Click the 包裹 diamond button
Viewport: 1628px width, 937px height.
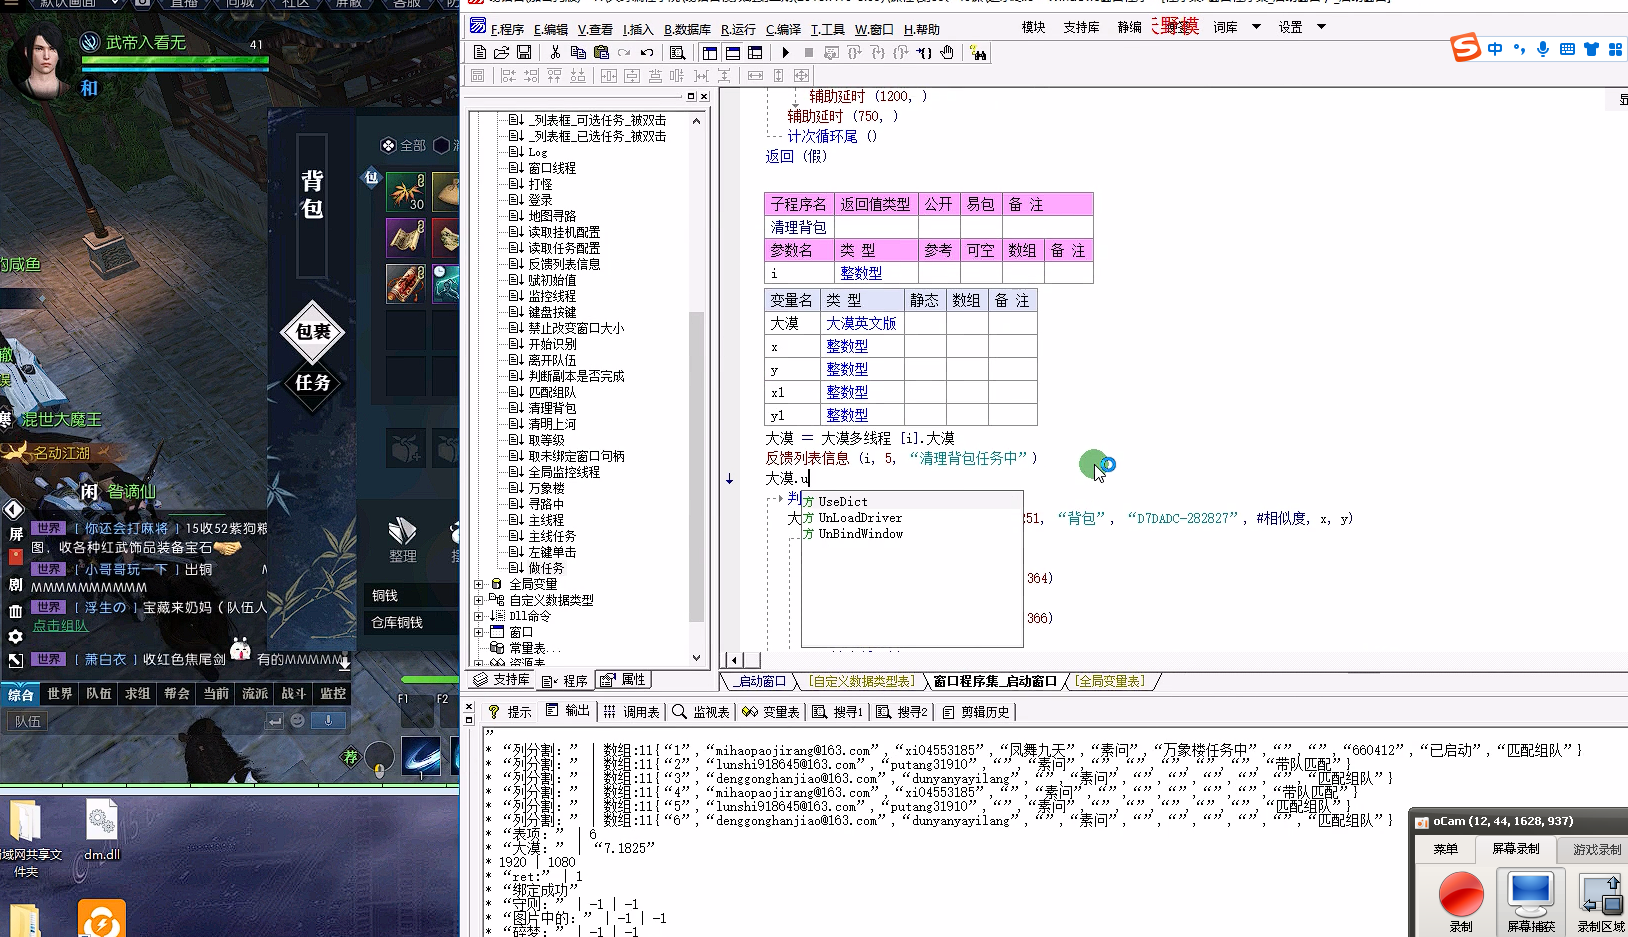pos(312,331)
